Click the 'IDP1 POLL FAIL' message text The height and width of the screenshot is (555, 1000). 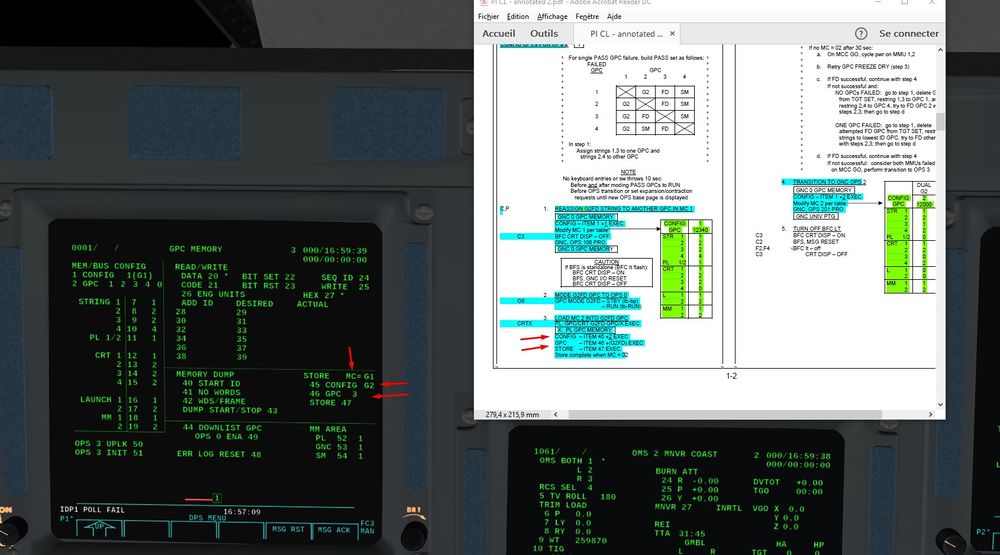tap(92, 510)
